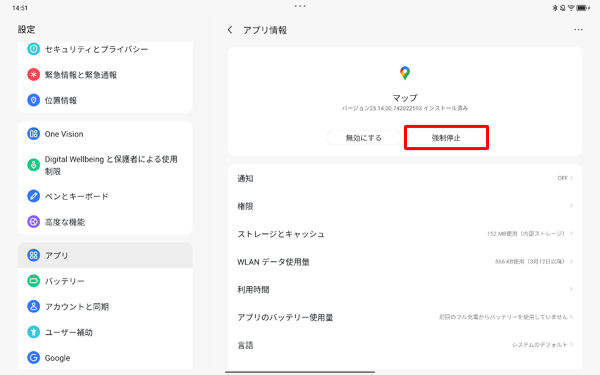Tap the 152 MB使用 storage value

click(x=525, y=234)
